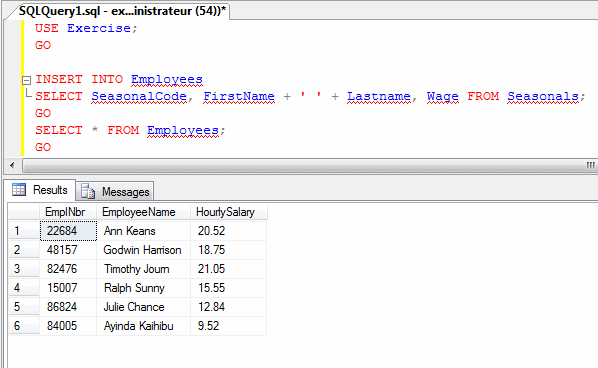The image size is (598, 368).
Task: Select row header number 6
Action: pyautogui.click(x=24, y=326)
